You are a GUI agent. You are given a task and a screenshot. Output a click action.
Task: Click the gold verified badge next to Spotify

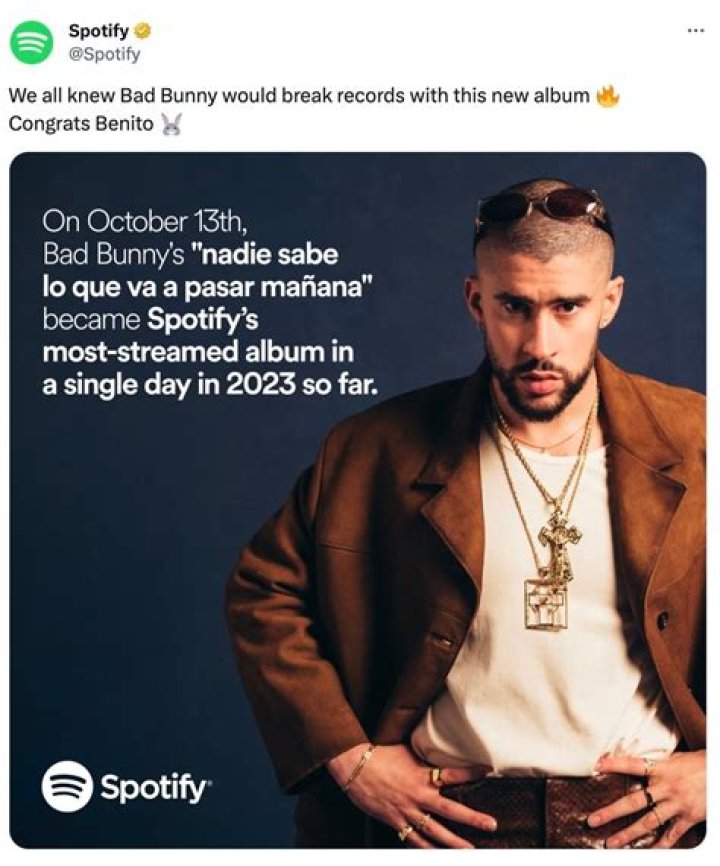(x=141, y=30)
